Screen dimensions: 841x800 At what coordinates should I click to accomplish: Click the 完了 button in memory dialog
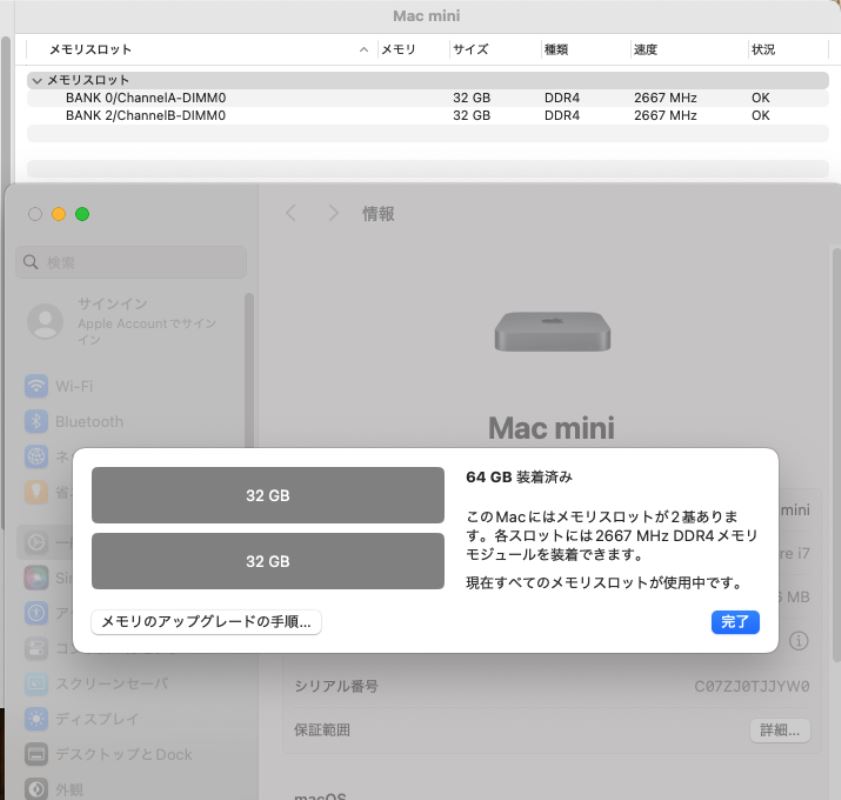(x=735, y=622)
